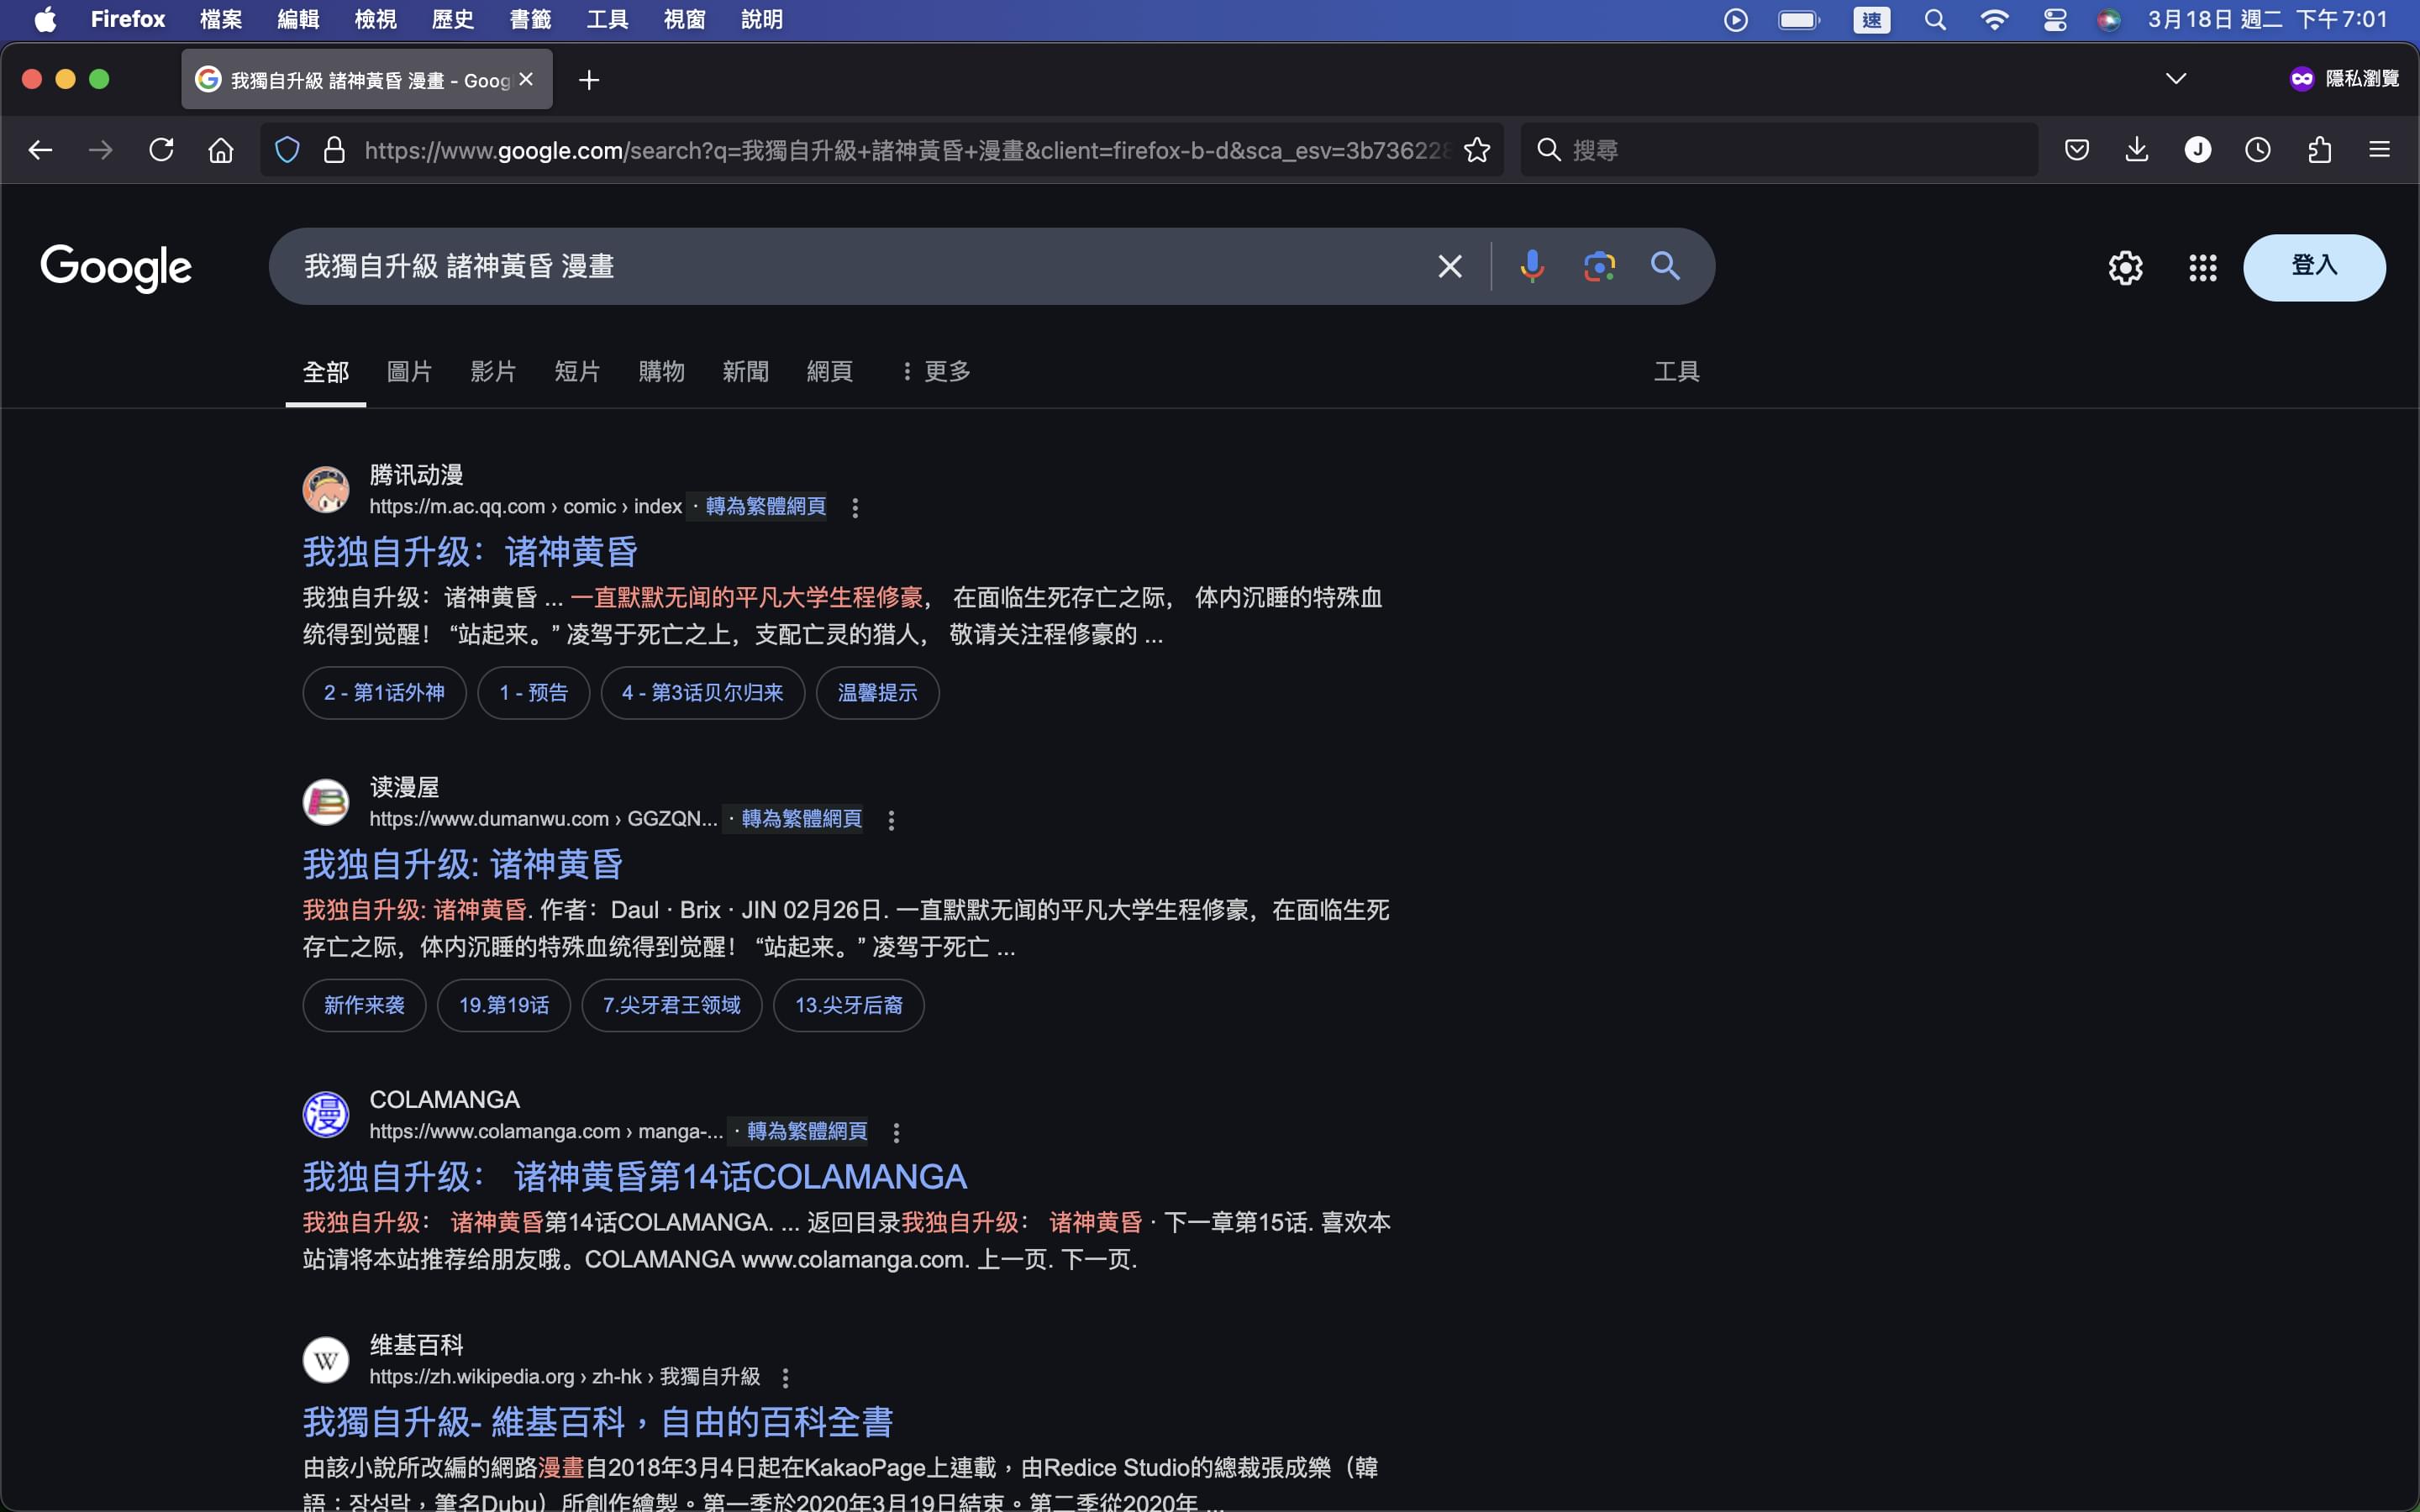The height and width of the screenshot is (1512, 2420).
Task: Open a new tab
Action: tap(589, 80)
